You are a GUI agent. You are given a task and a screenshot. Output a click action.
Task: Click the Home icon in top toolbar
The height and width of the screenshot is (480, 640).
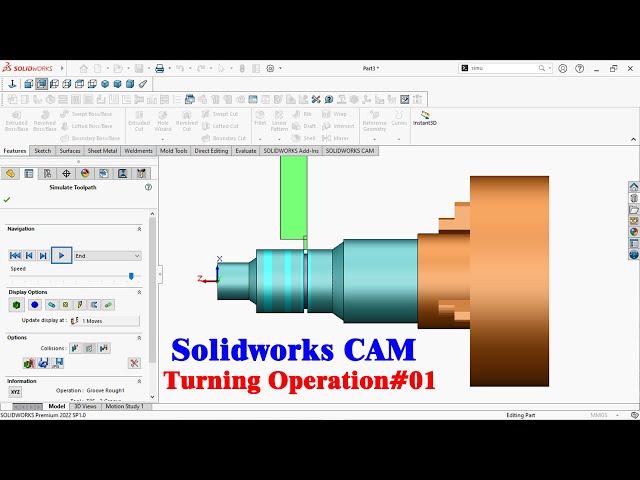click(x=84, y=69)
